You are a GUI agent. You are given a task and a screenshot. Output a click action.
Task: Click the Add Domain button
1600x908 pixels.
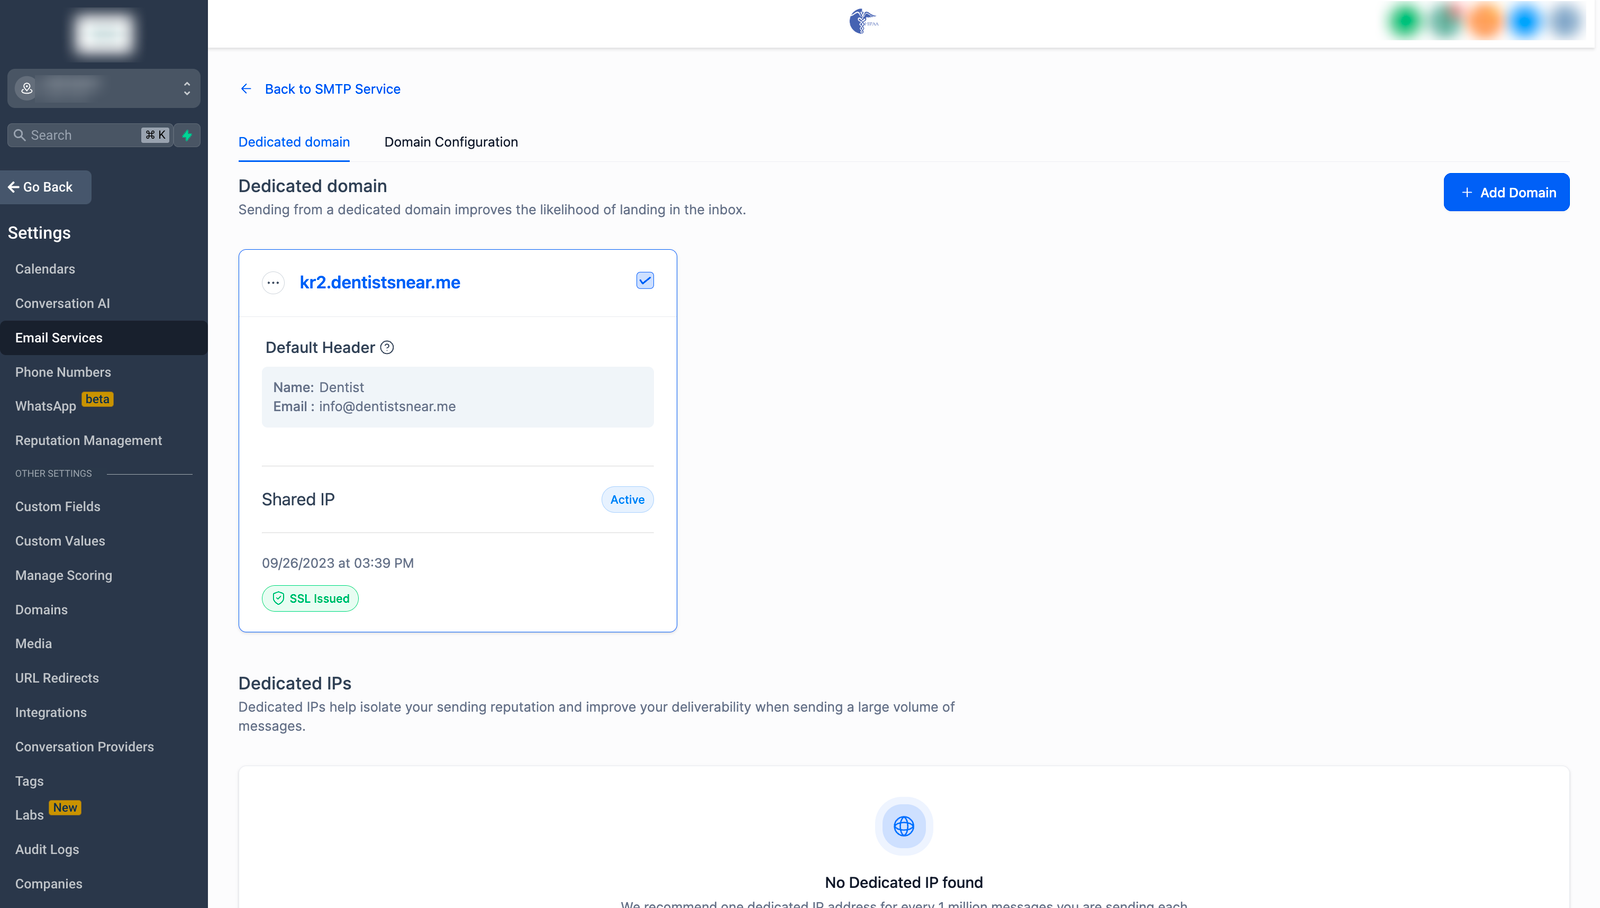pos(1506,192)
